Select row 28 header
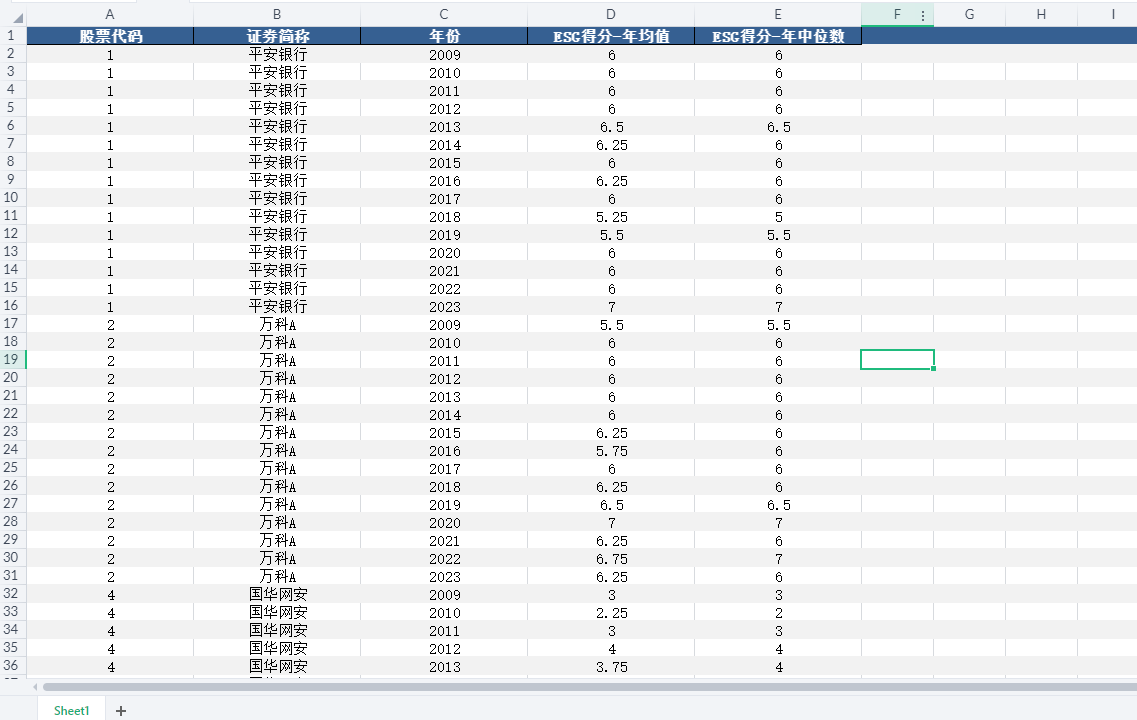Screen dimensions: 1137x720 click(x=11, y=521)
